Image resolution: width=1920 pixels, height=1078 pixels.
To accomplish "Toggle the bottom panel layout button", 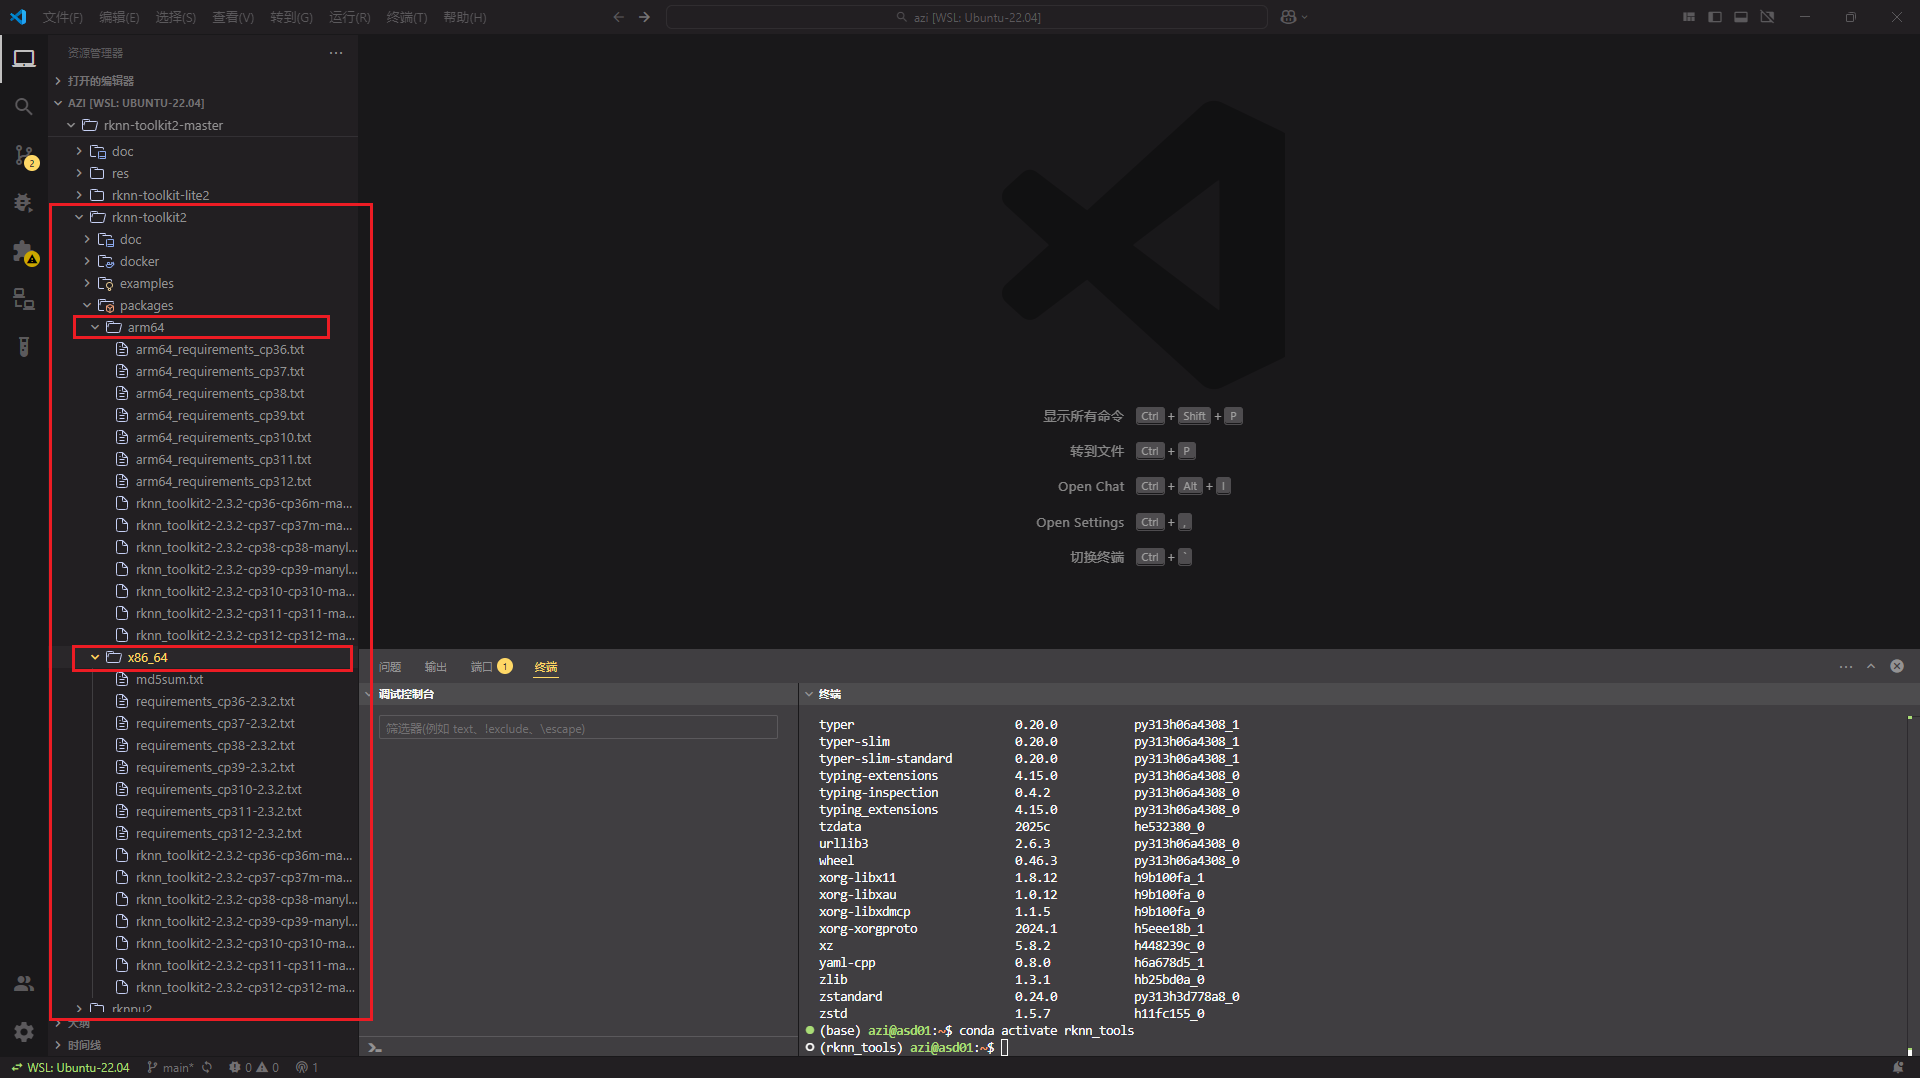I will click(x=1741, y=17).
